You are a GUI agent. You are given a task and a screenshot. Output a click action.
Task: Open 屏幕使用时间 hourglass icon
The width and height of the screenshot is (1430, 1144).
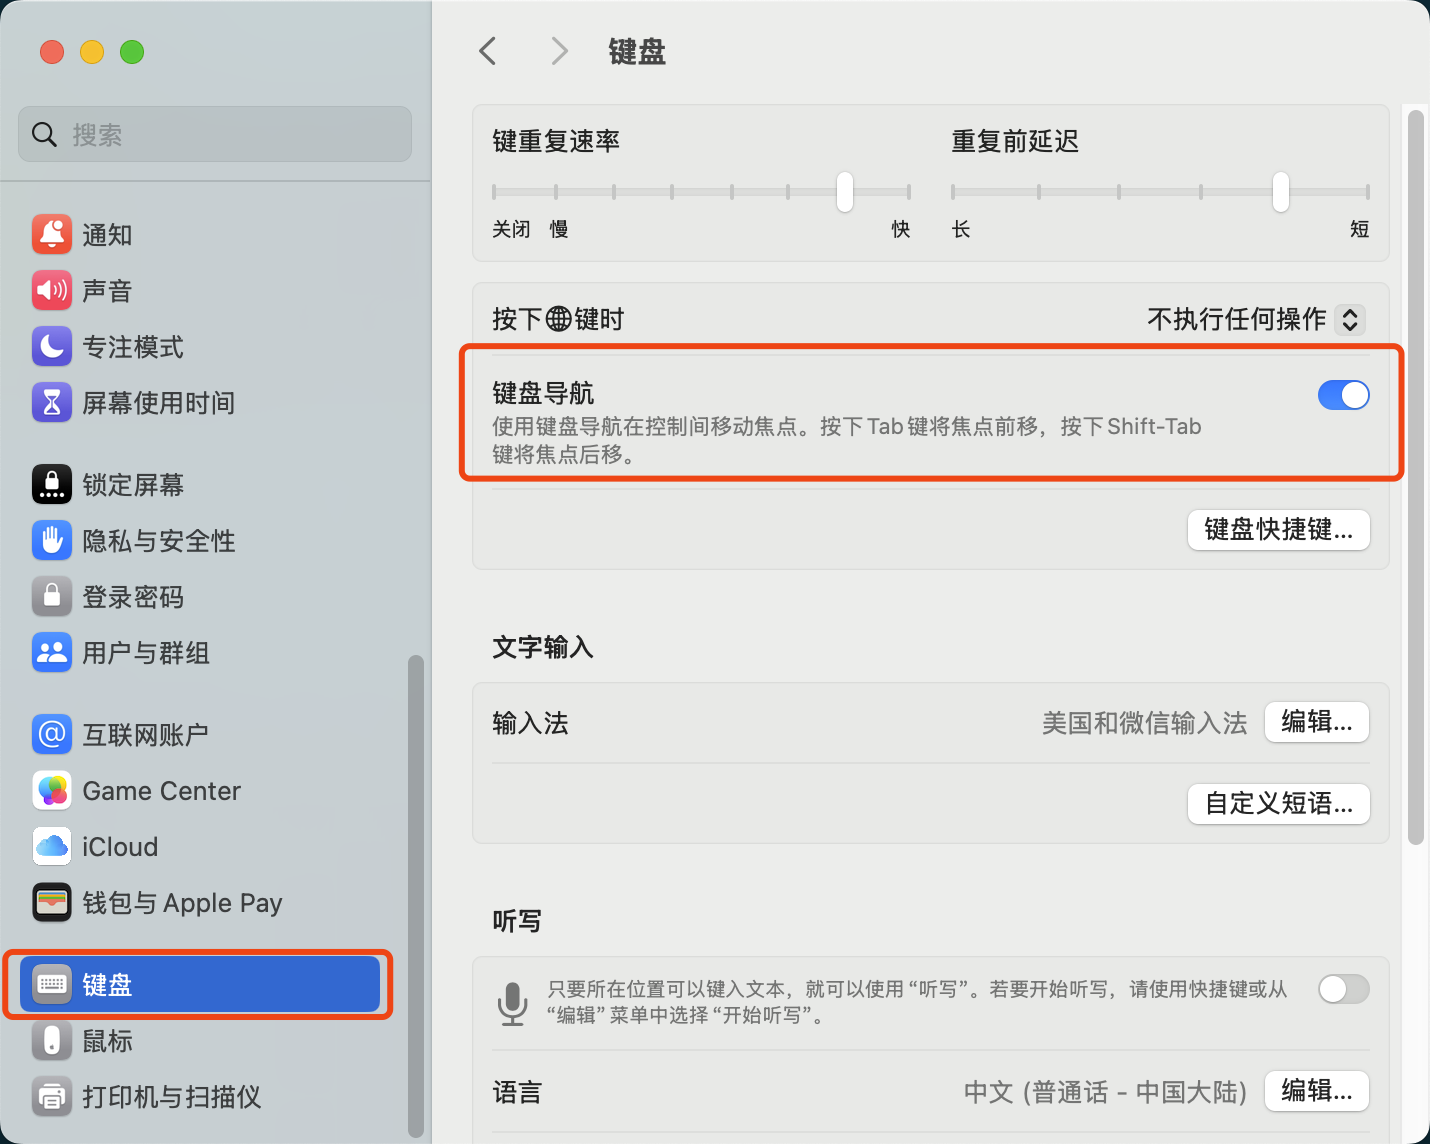click(52, 403)
